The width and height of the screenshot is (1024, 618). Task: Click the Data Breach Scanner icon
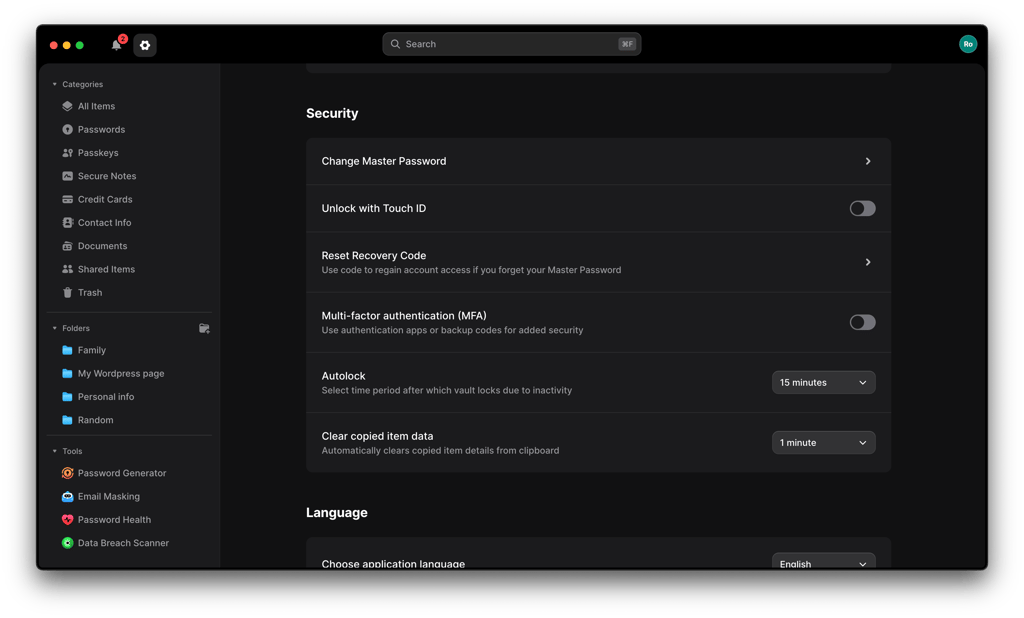point(67,543)
